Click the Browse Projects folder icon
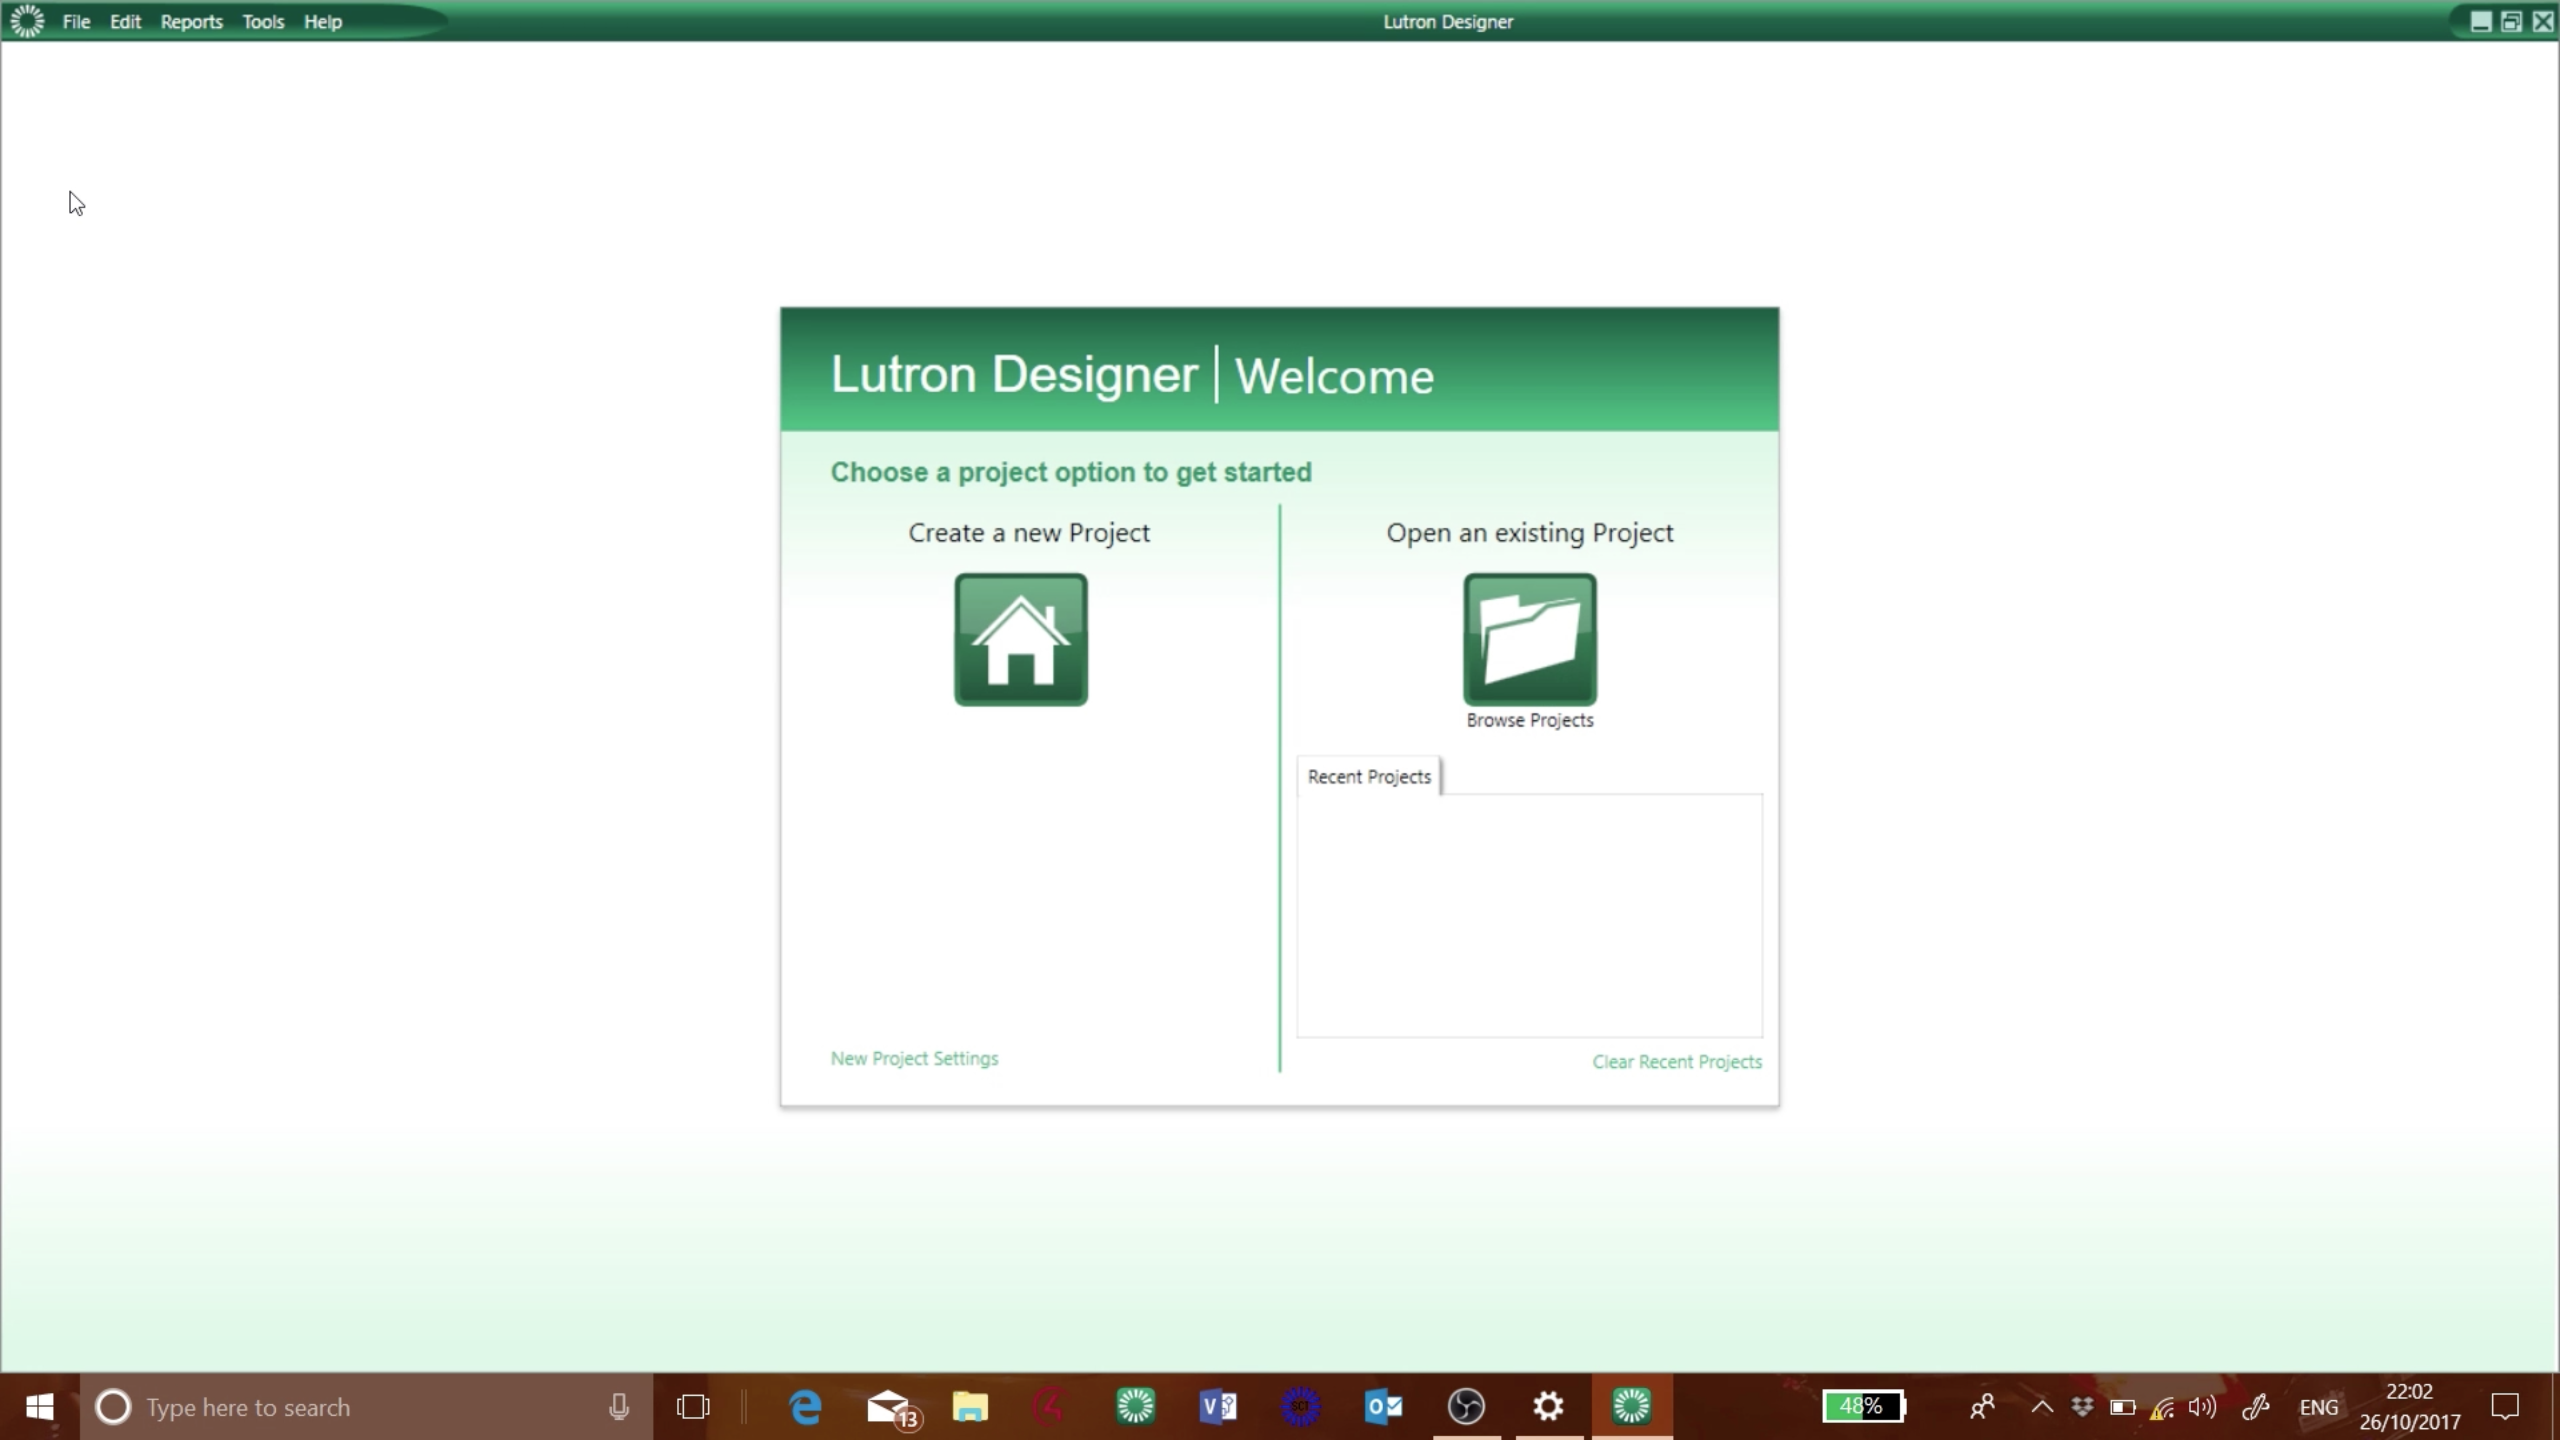 coord(1529,640)
